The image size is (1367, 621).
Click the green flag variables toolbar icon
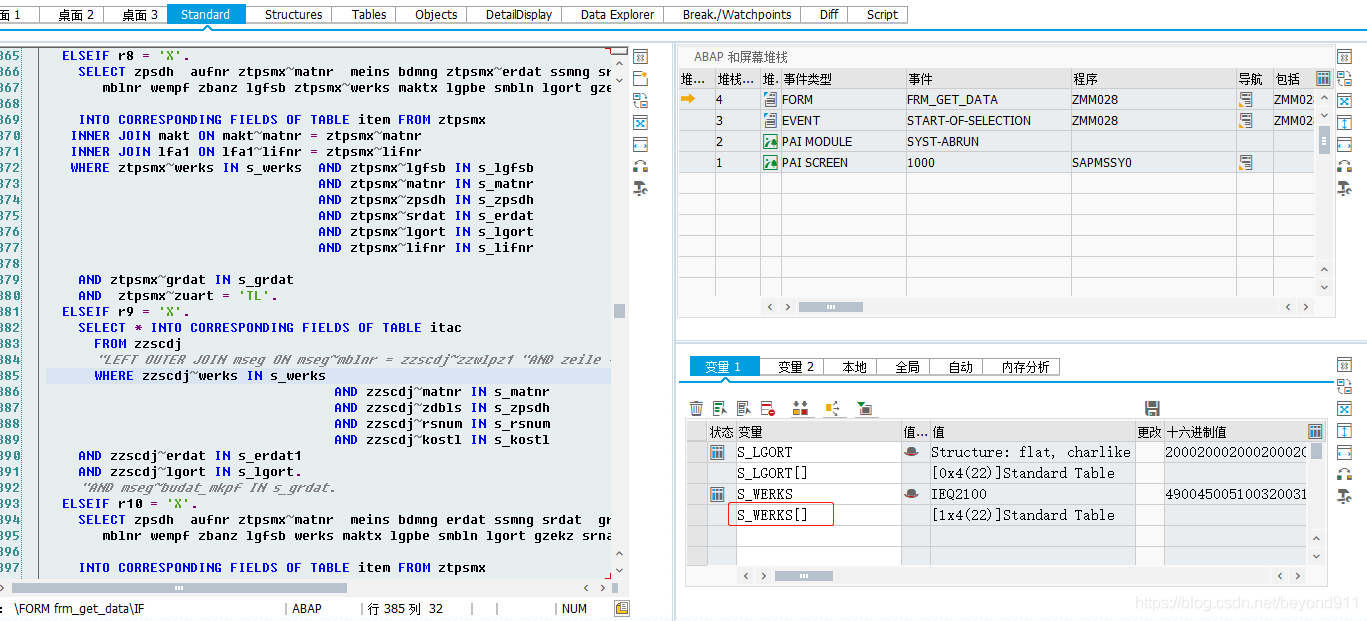(864, 408)
